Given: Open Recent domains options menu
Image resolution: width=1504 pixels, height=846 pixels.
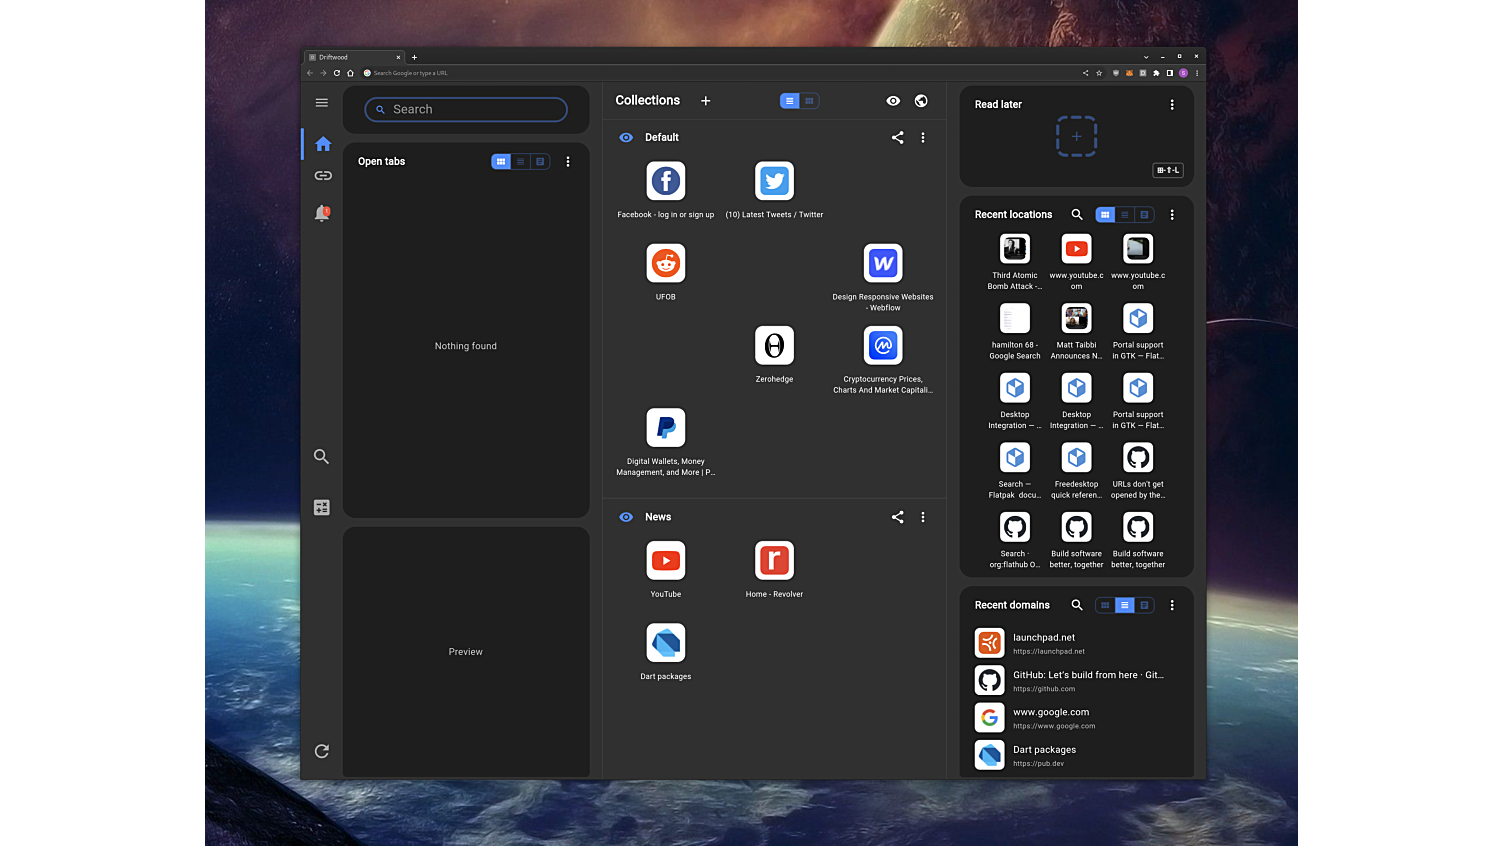Looking at the screenshot, I should (x=1172, y=605).
